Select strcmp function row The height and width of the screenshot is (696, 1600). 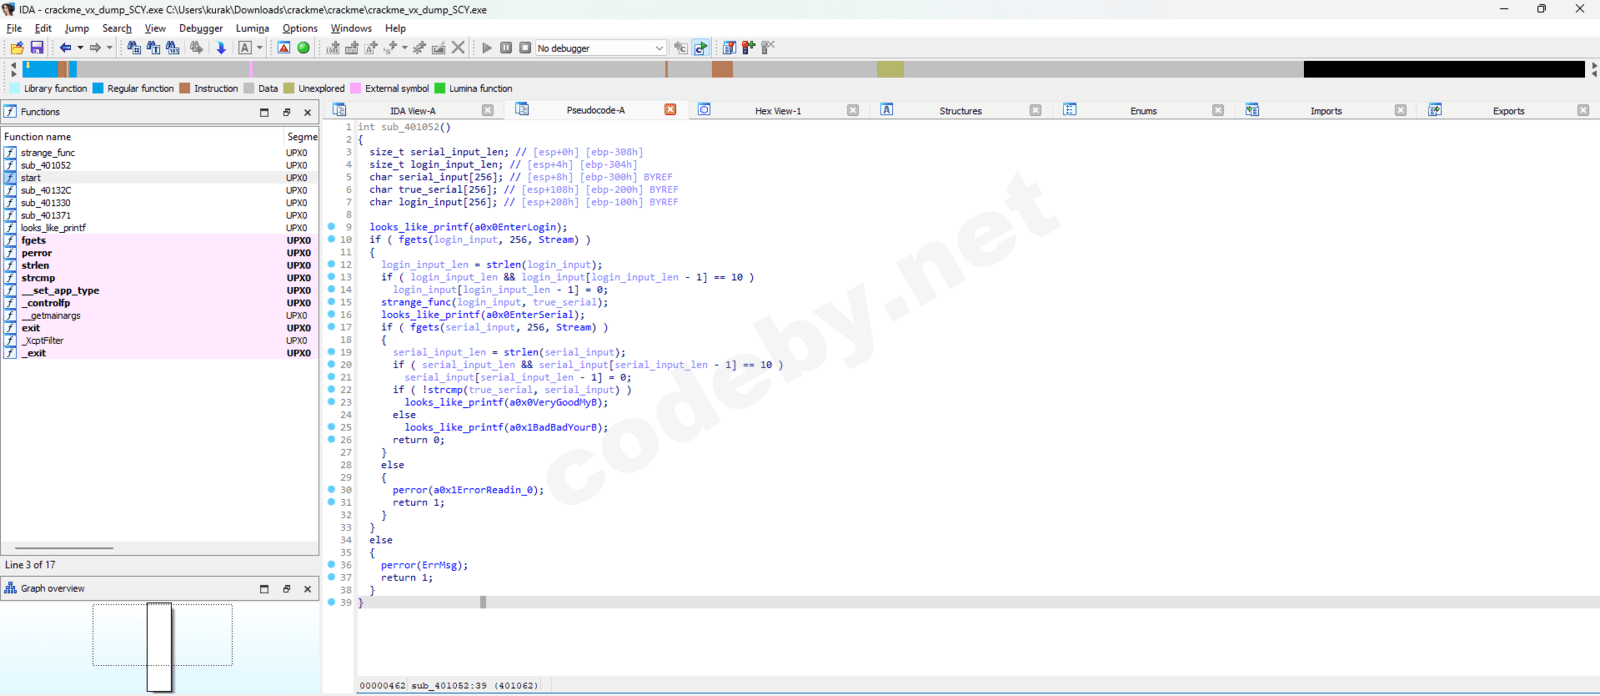160,278
